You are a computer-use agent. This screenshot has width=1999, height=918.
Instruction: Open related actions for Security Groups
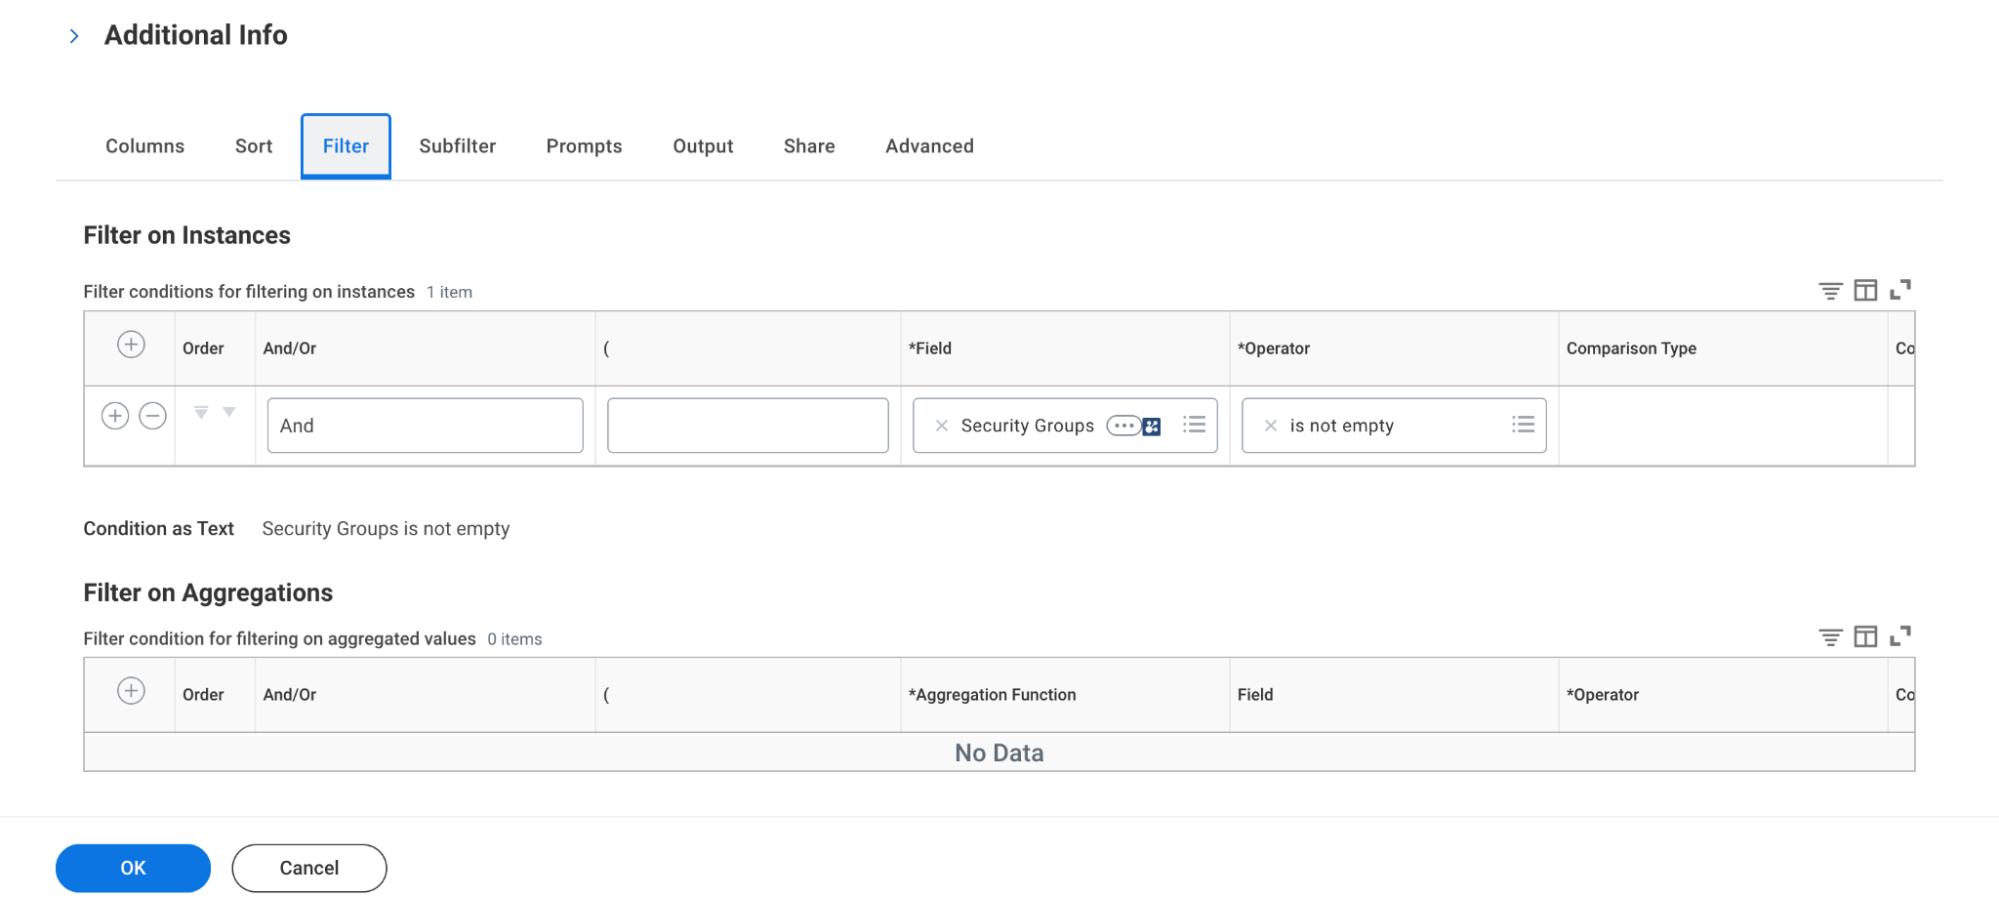pyautogui.click(x=1123, y=426)
